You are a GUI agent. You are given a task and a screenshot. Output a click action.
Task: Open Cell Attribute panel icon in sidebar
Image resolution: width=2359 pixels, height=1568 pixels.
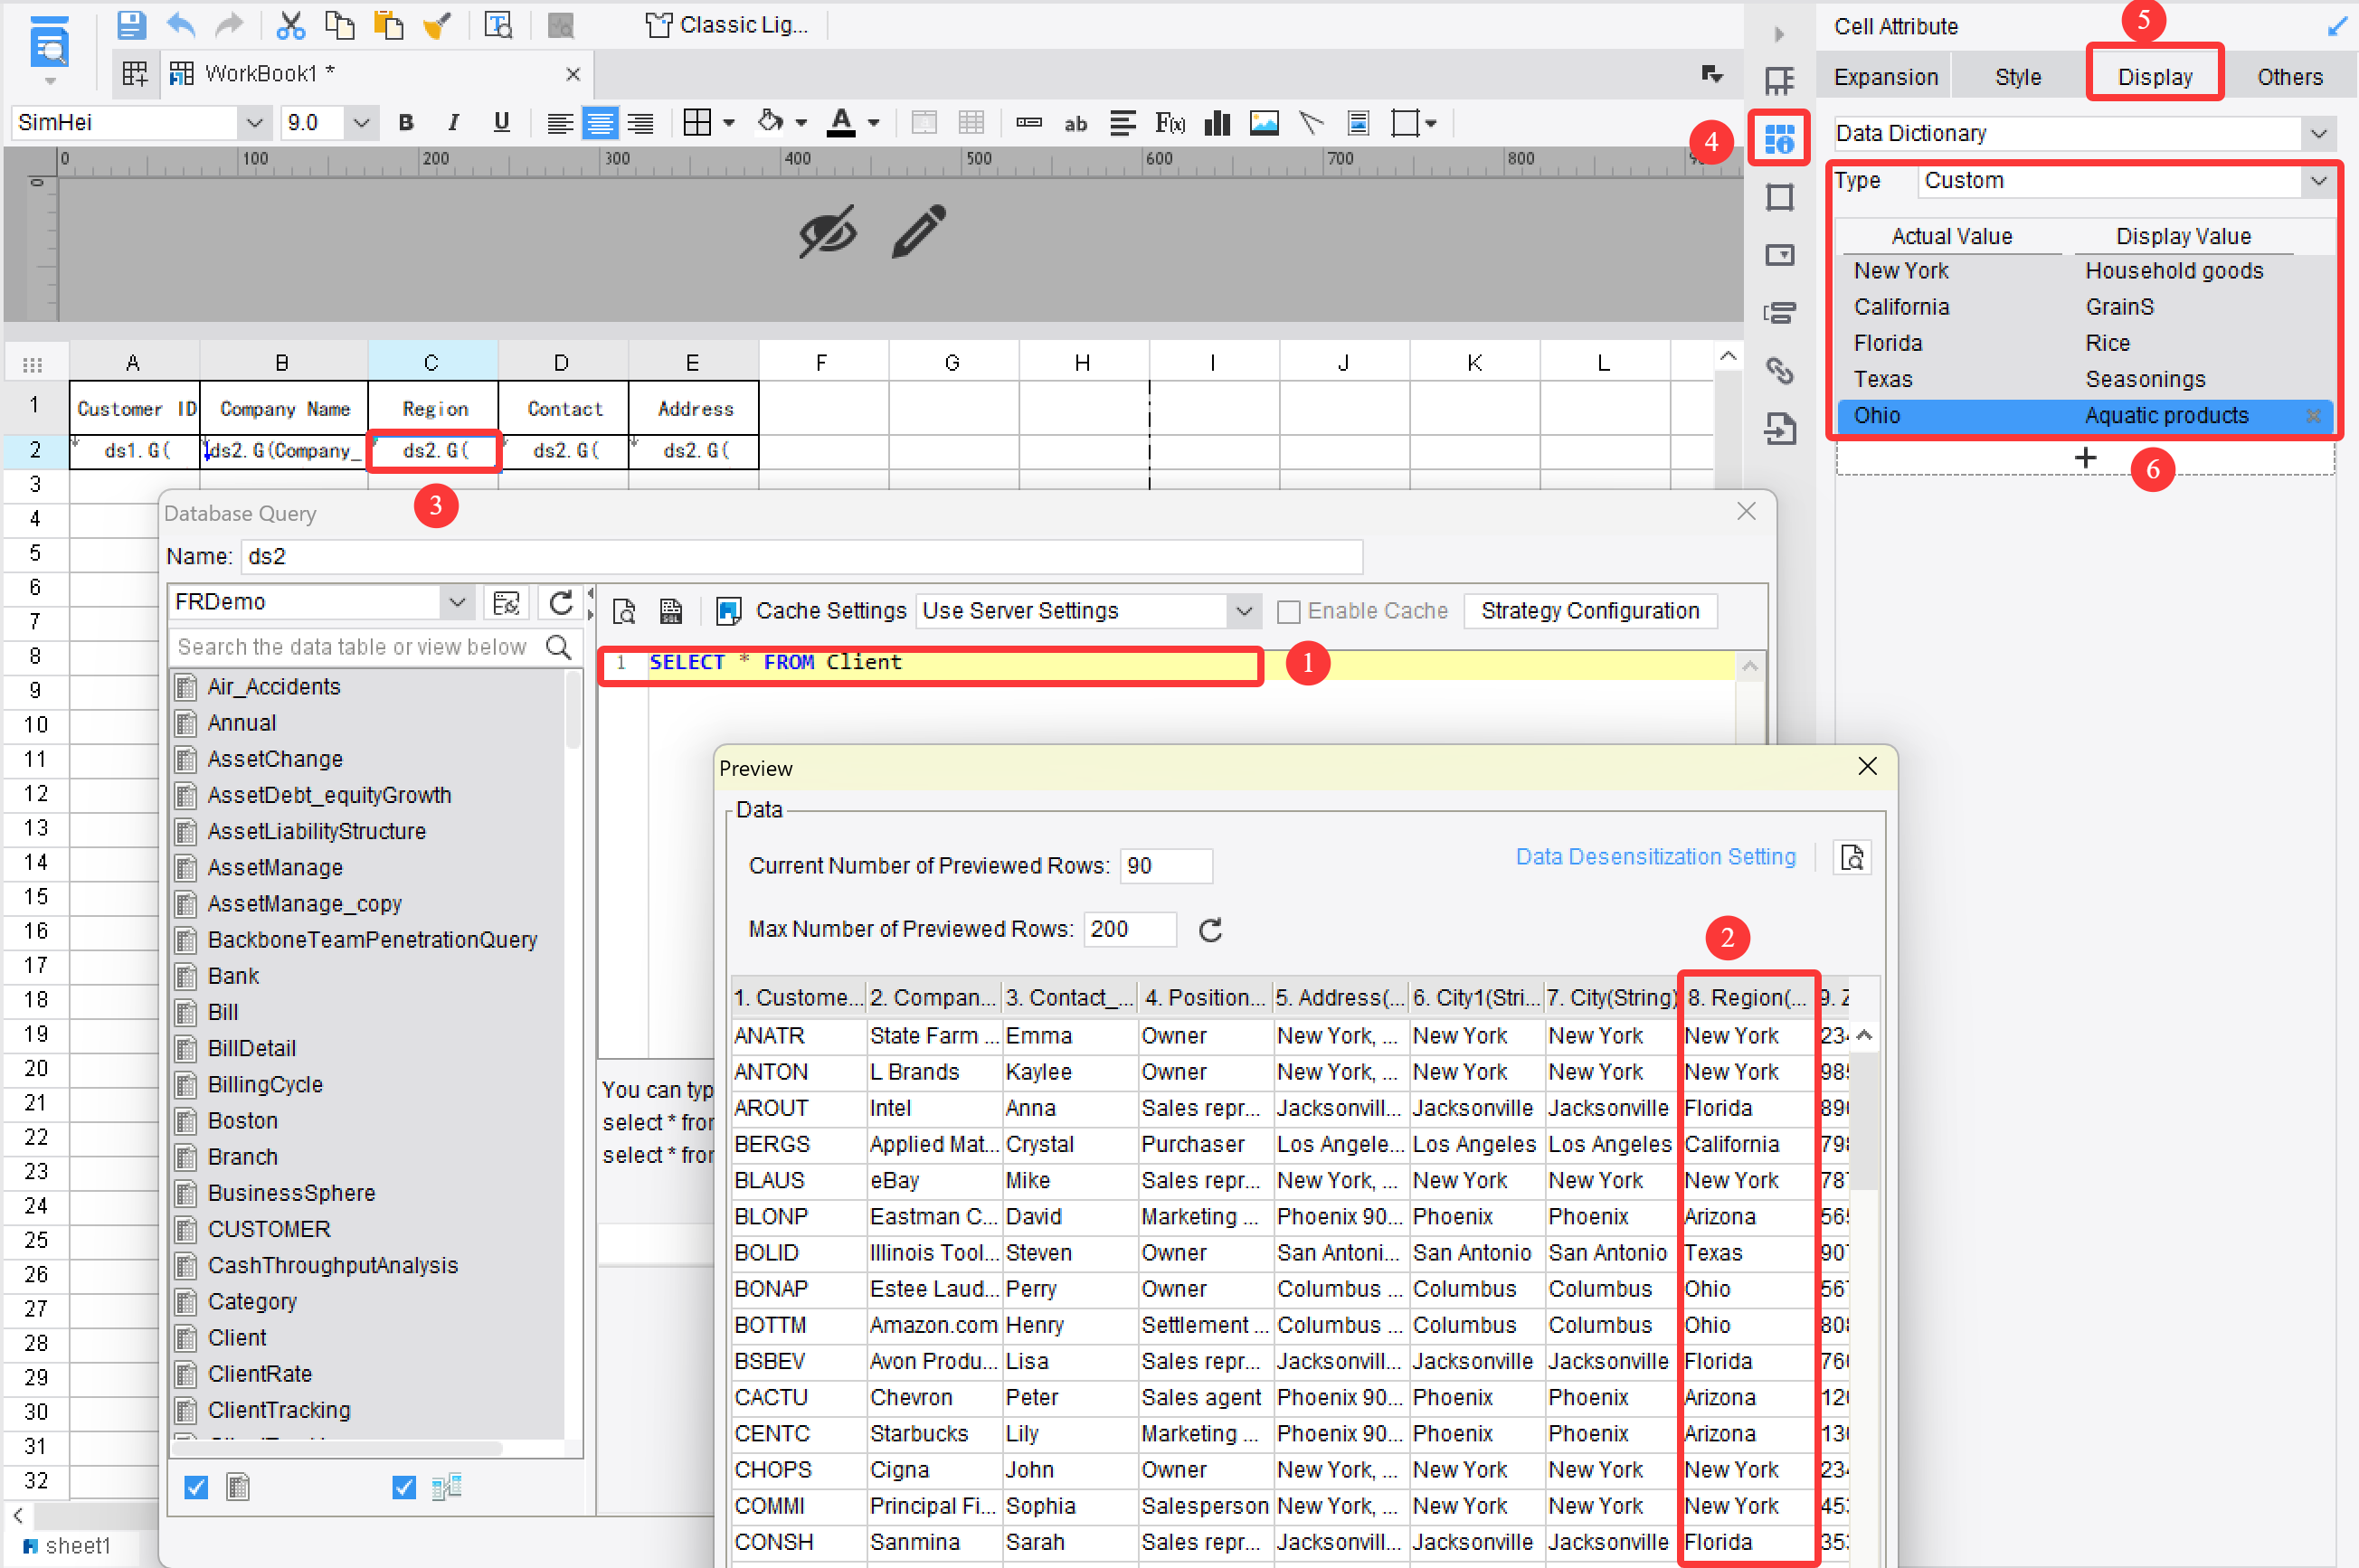(1779, 138)
